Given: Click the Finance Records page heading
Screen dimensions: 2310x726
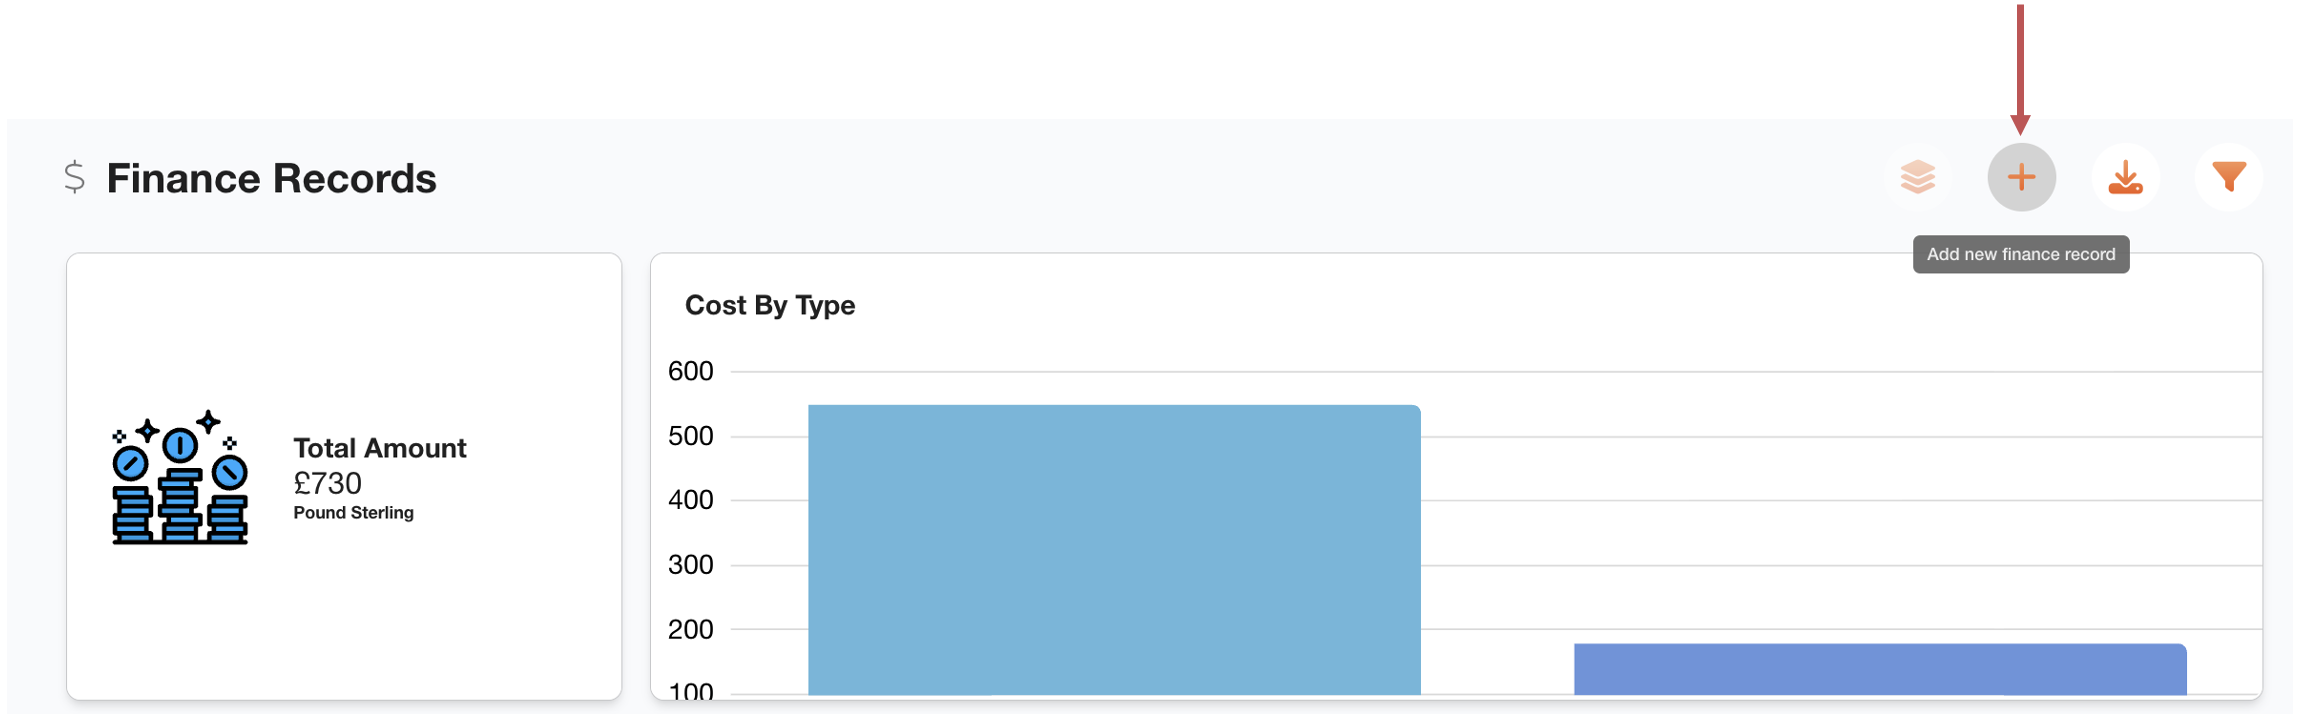Looking at the screenshot, I should tap(272, 178).
